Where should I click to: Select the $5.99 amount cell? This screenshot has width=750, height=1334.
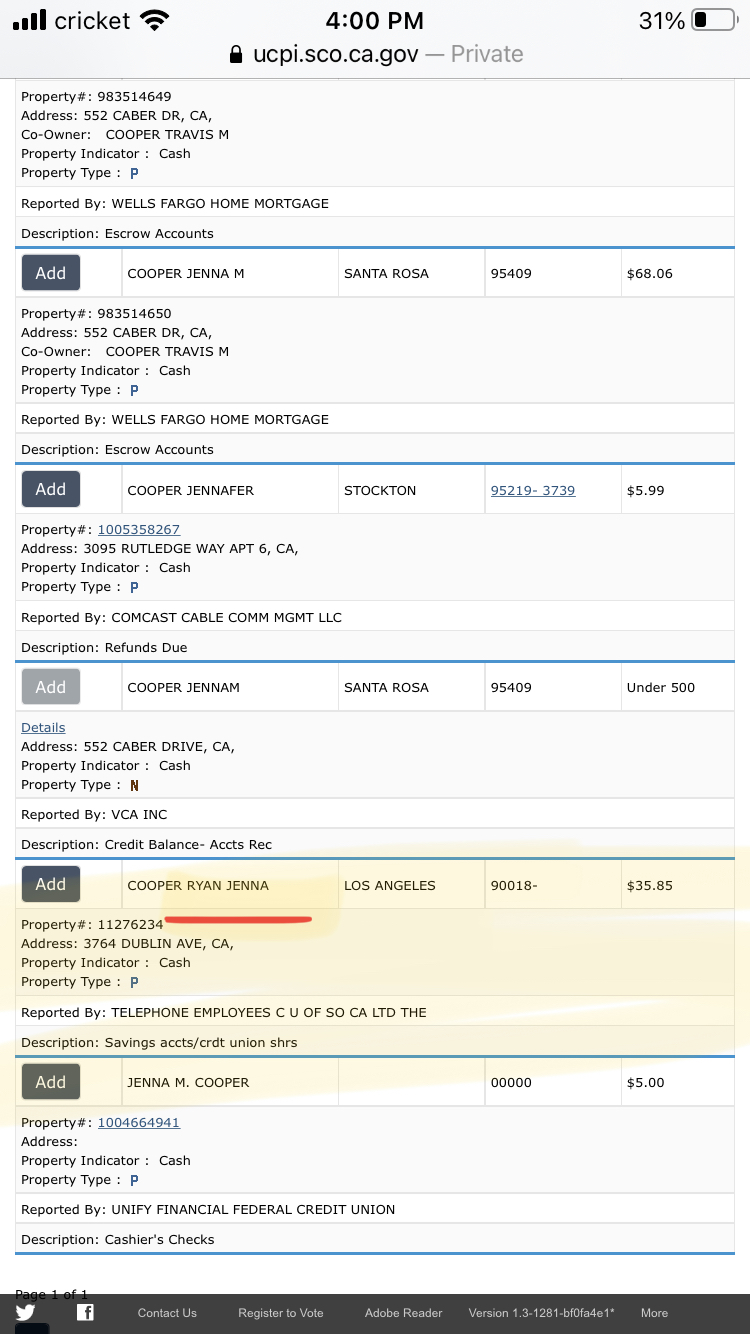point(677,490)
